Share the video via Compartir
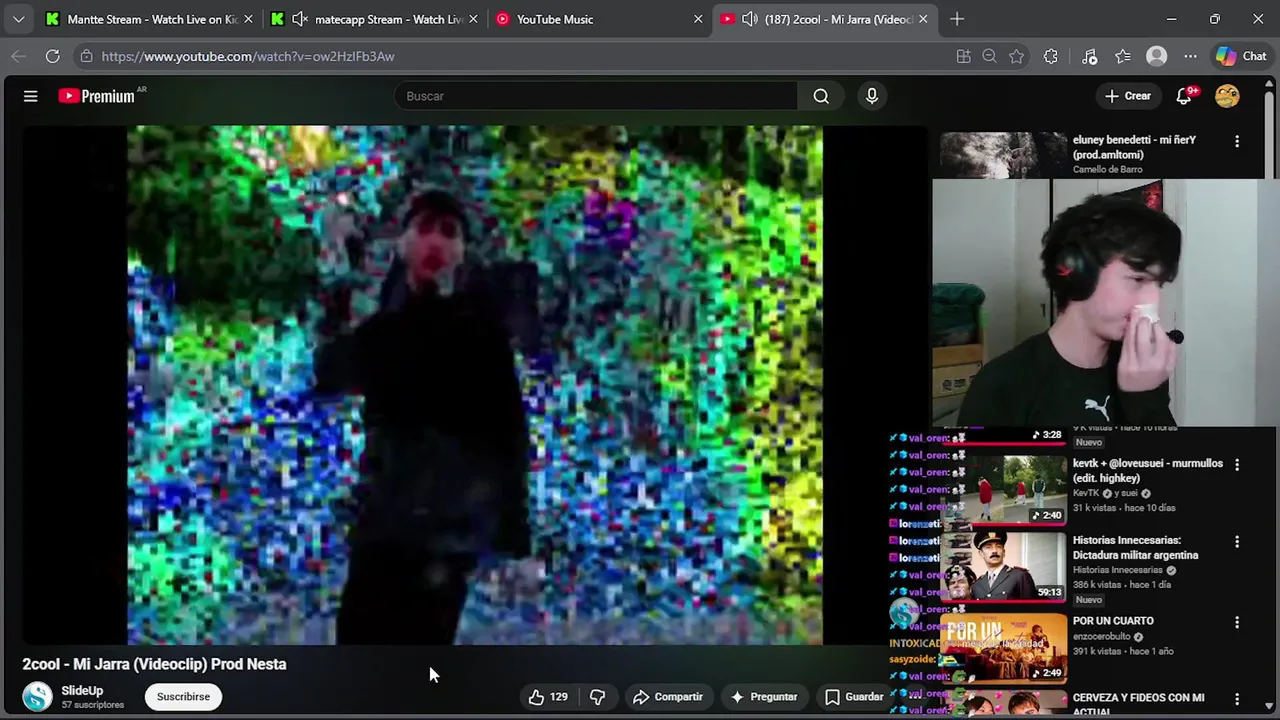Viewport: 1280px width, 720px height. [x=667, y=697]
